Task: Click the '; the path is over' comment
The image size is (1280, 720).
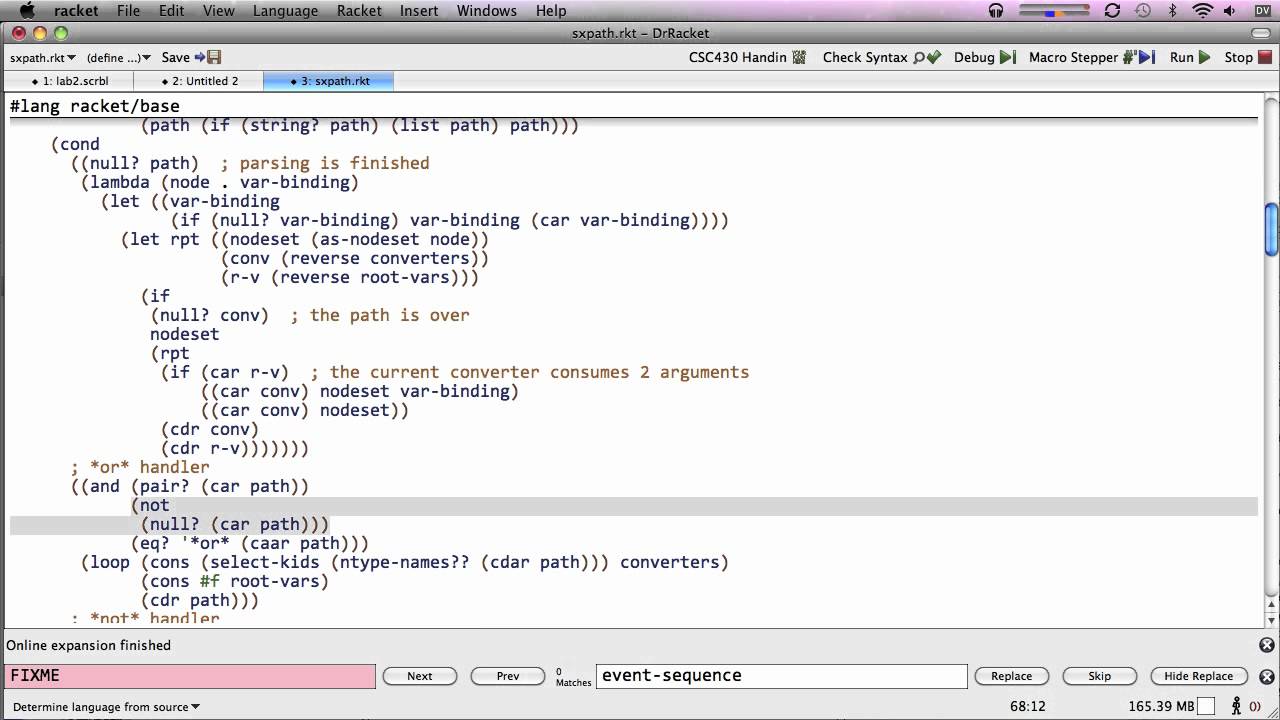Action: pyautogui.click(x=380, y=315)
